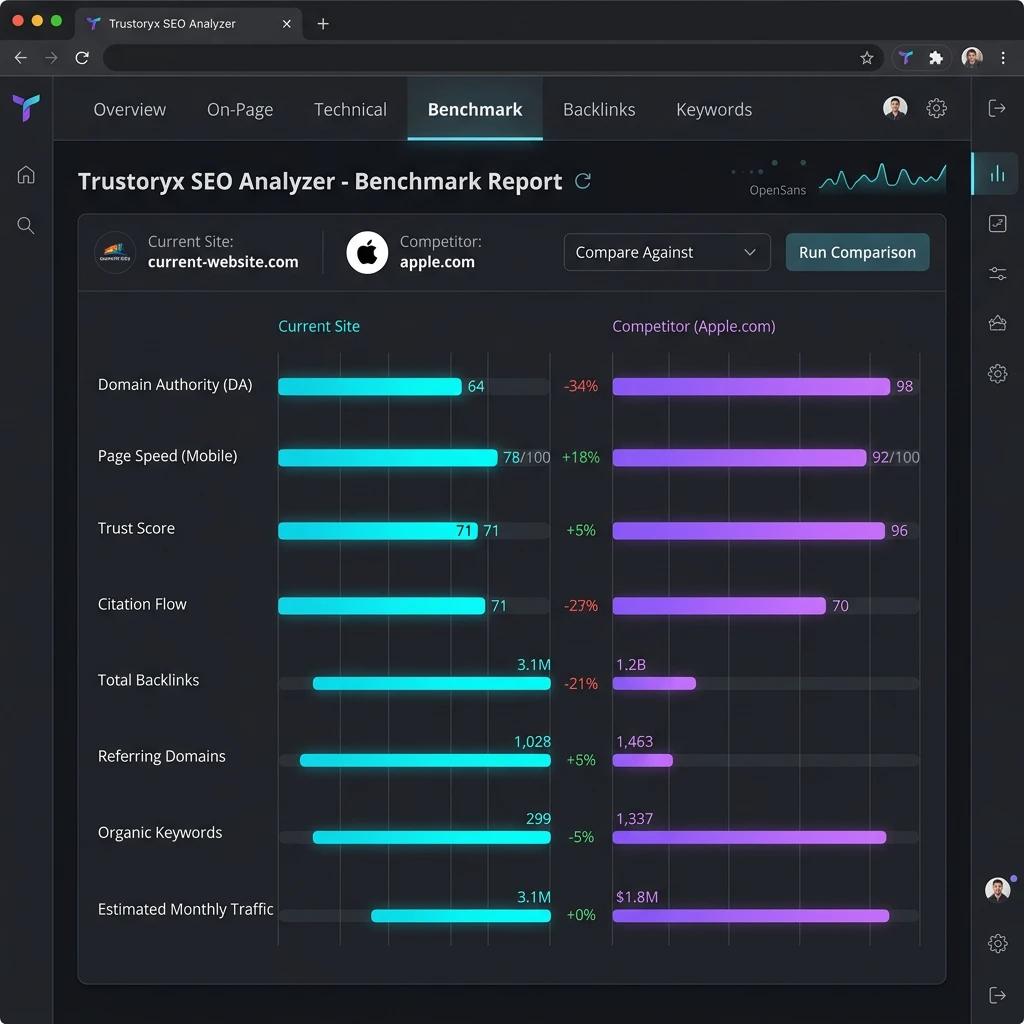Click the Page Speed competitor purple bar
The width and height of the screenshot is (1024, 1024).
pyautogui.click(x=739, y=458)
